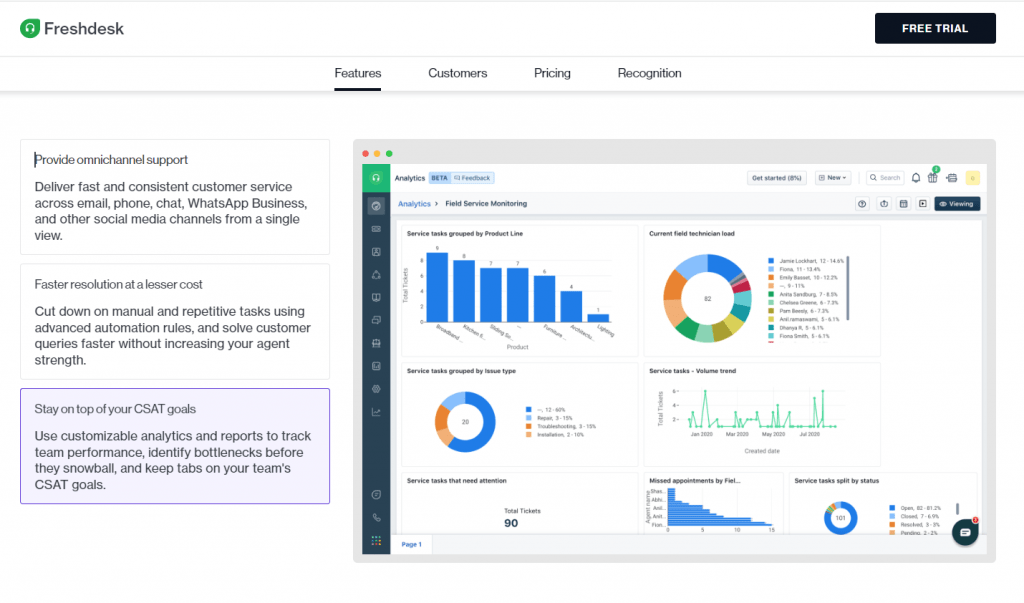The height and width of the screenshot is (603, 1024).
Task: Click the export share icon in the report toolbar
Action: (x=884, y=204)
